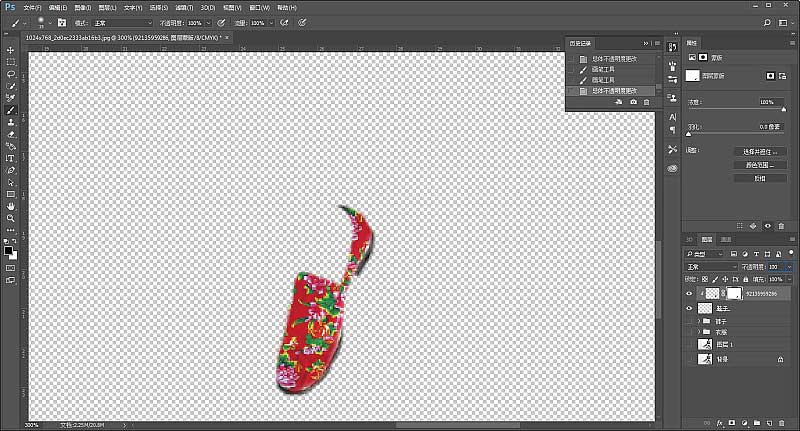Select the Move tool in the toolbar

point(11,49)
